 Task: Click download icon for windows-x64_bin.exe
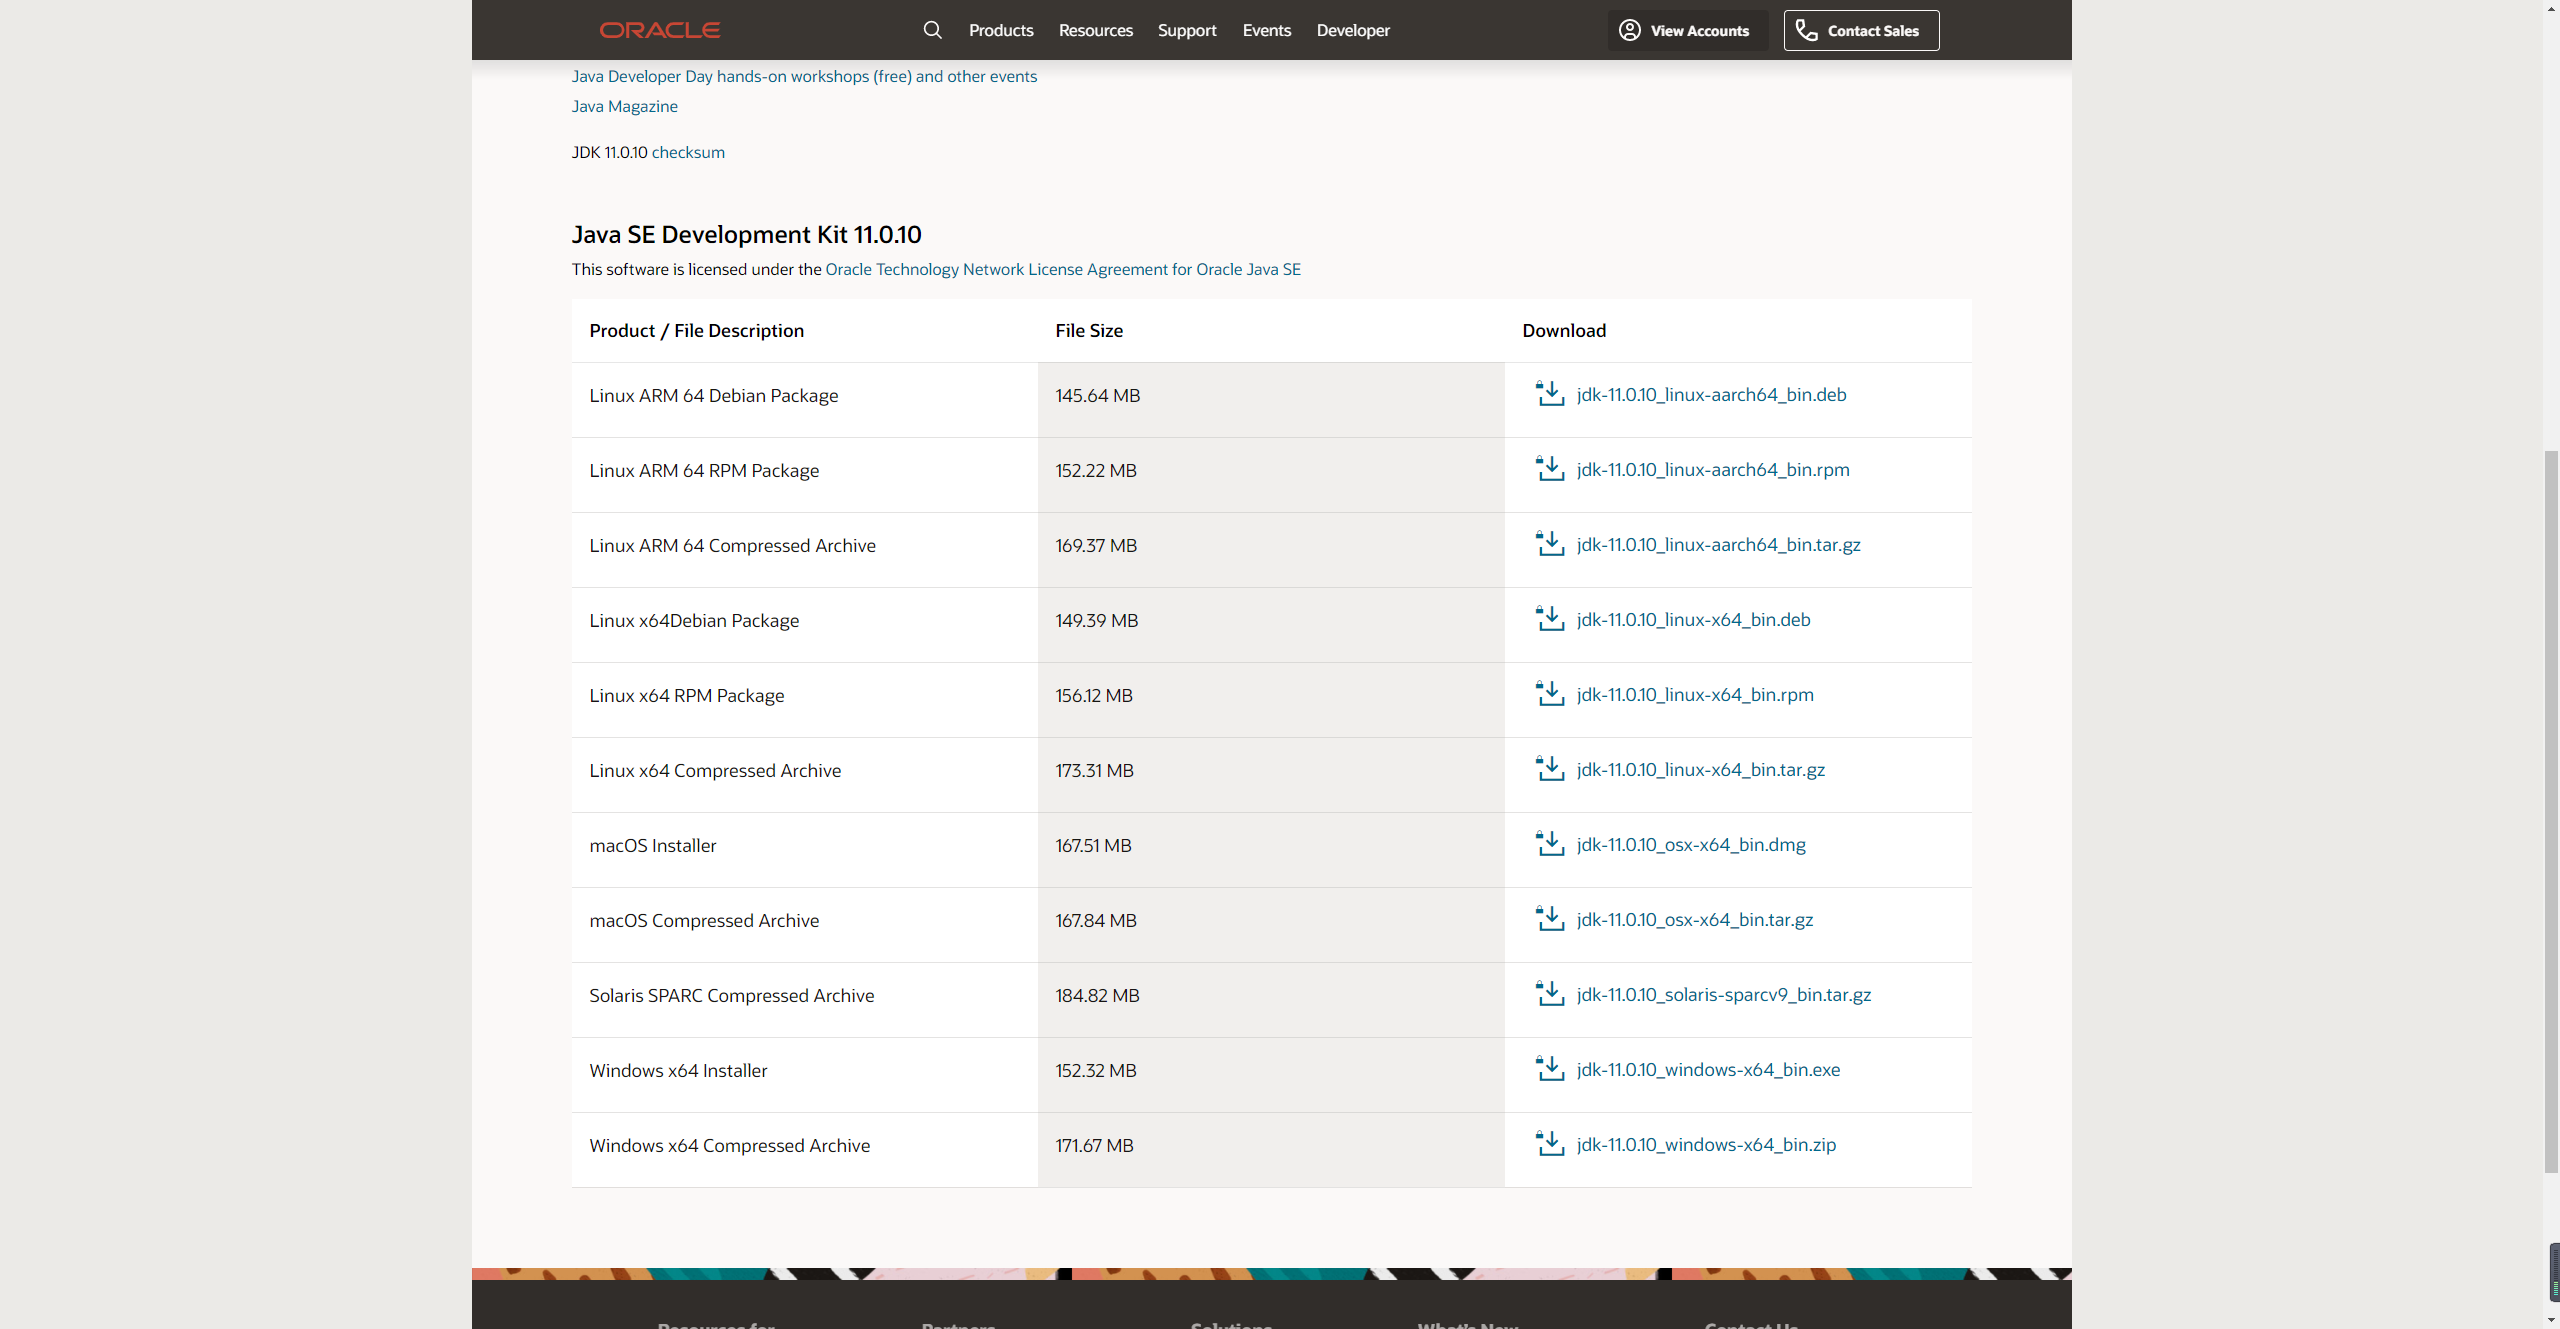tap(1550, 1068)
